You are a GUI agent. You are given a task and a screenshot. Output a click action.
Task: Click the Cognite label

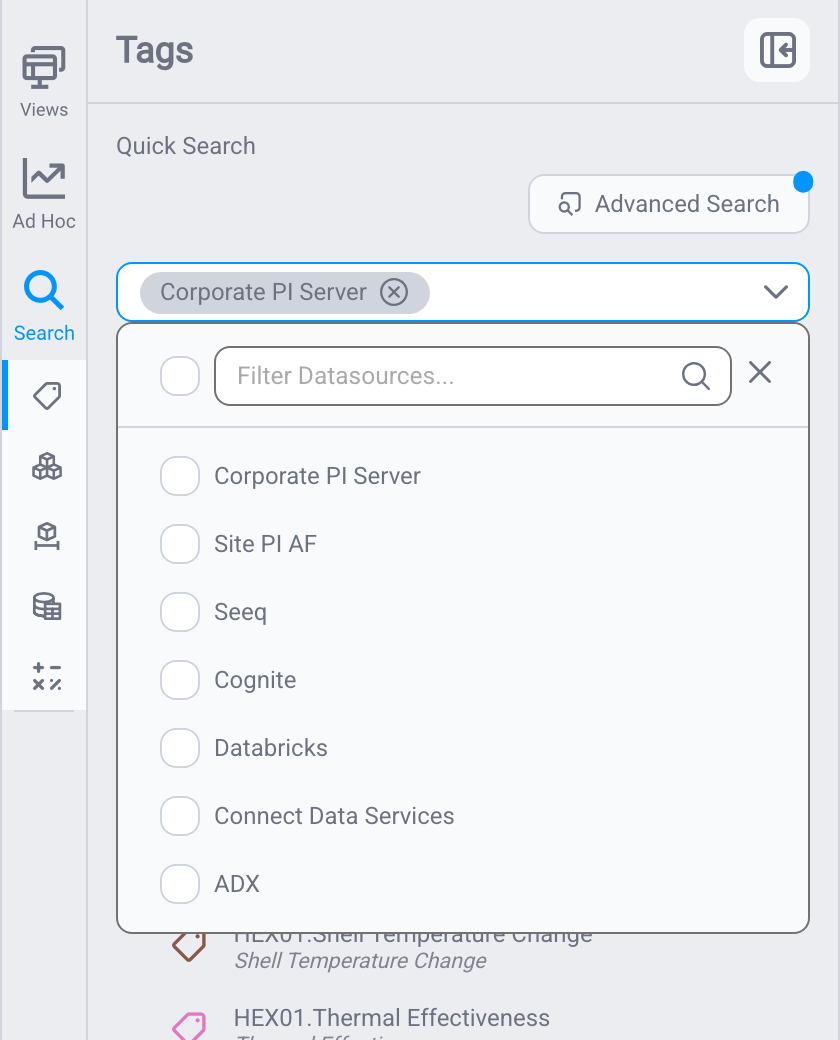pyautogui.click(x=255, y=680)
